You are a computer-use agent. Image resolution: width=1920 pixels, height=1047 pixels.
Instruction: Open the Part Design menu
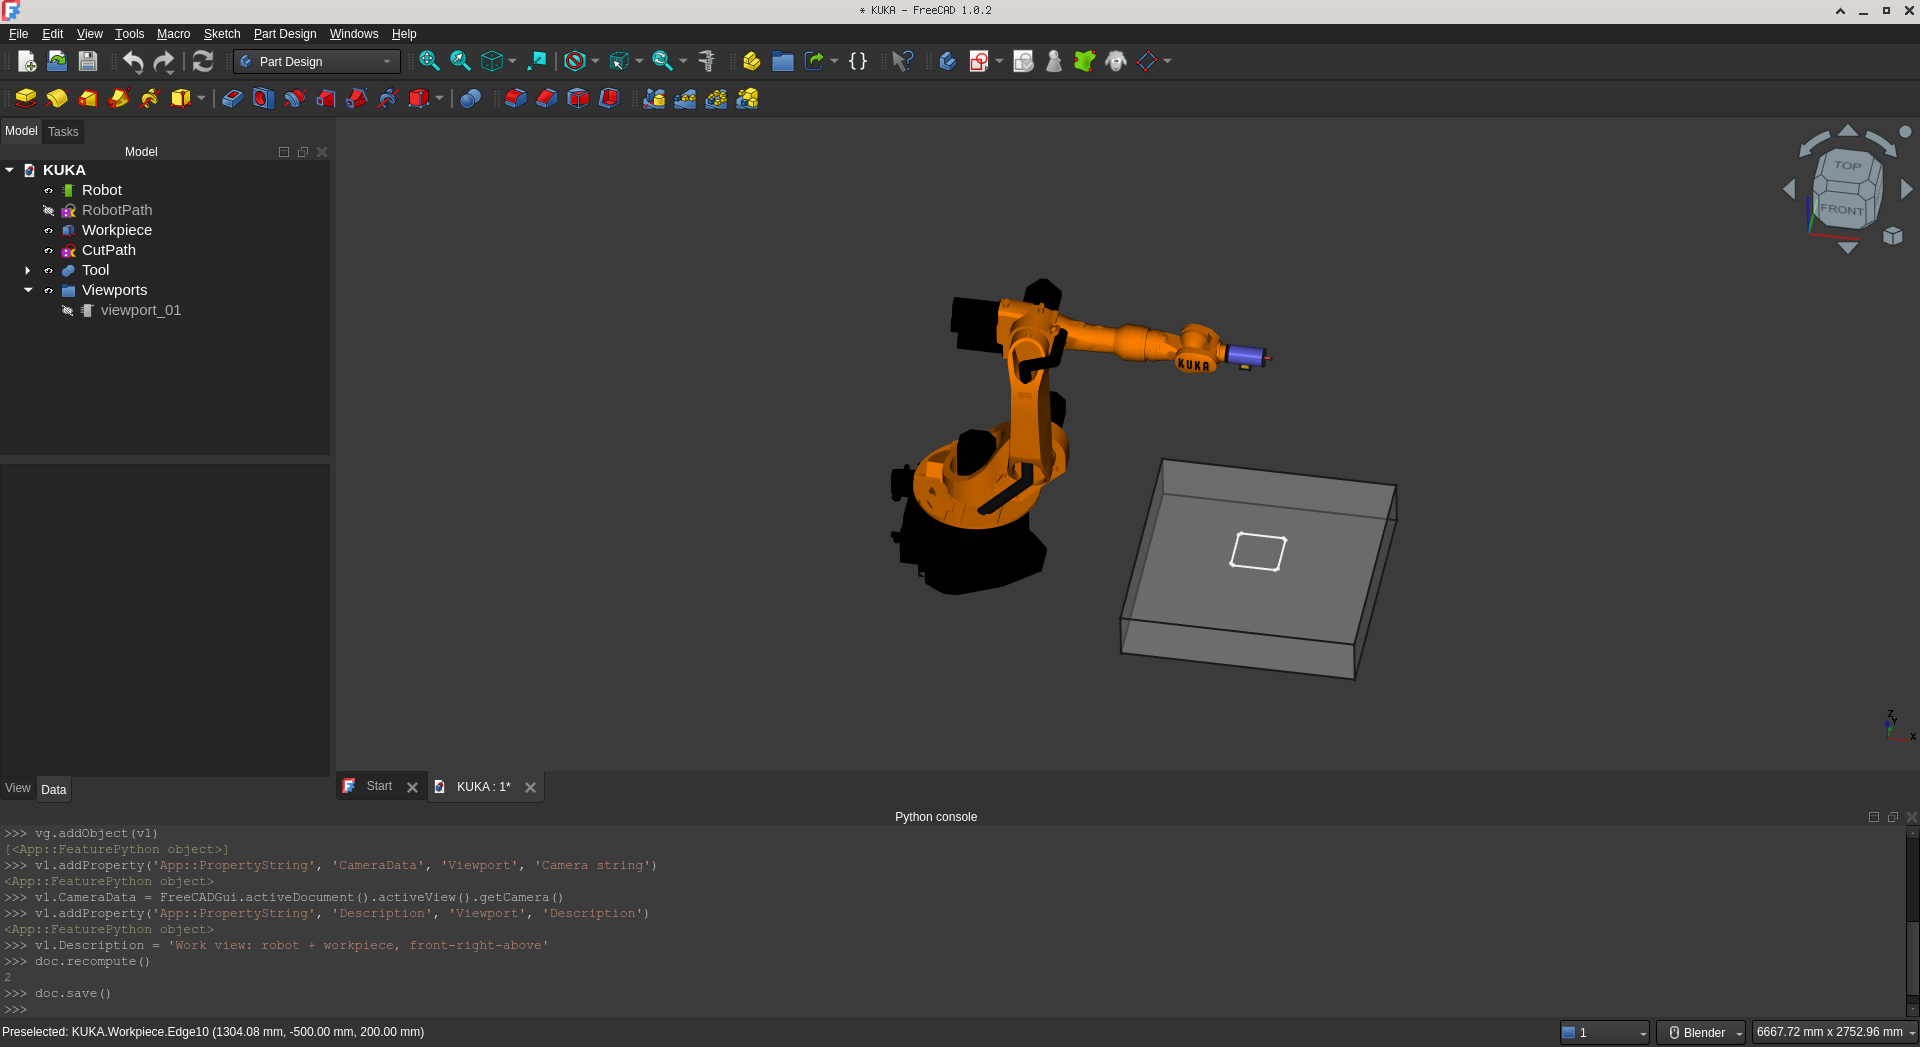(x=285, y=34)
